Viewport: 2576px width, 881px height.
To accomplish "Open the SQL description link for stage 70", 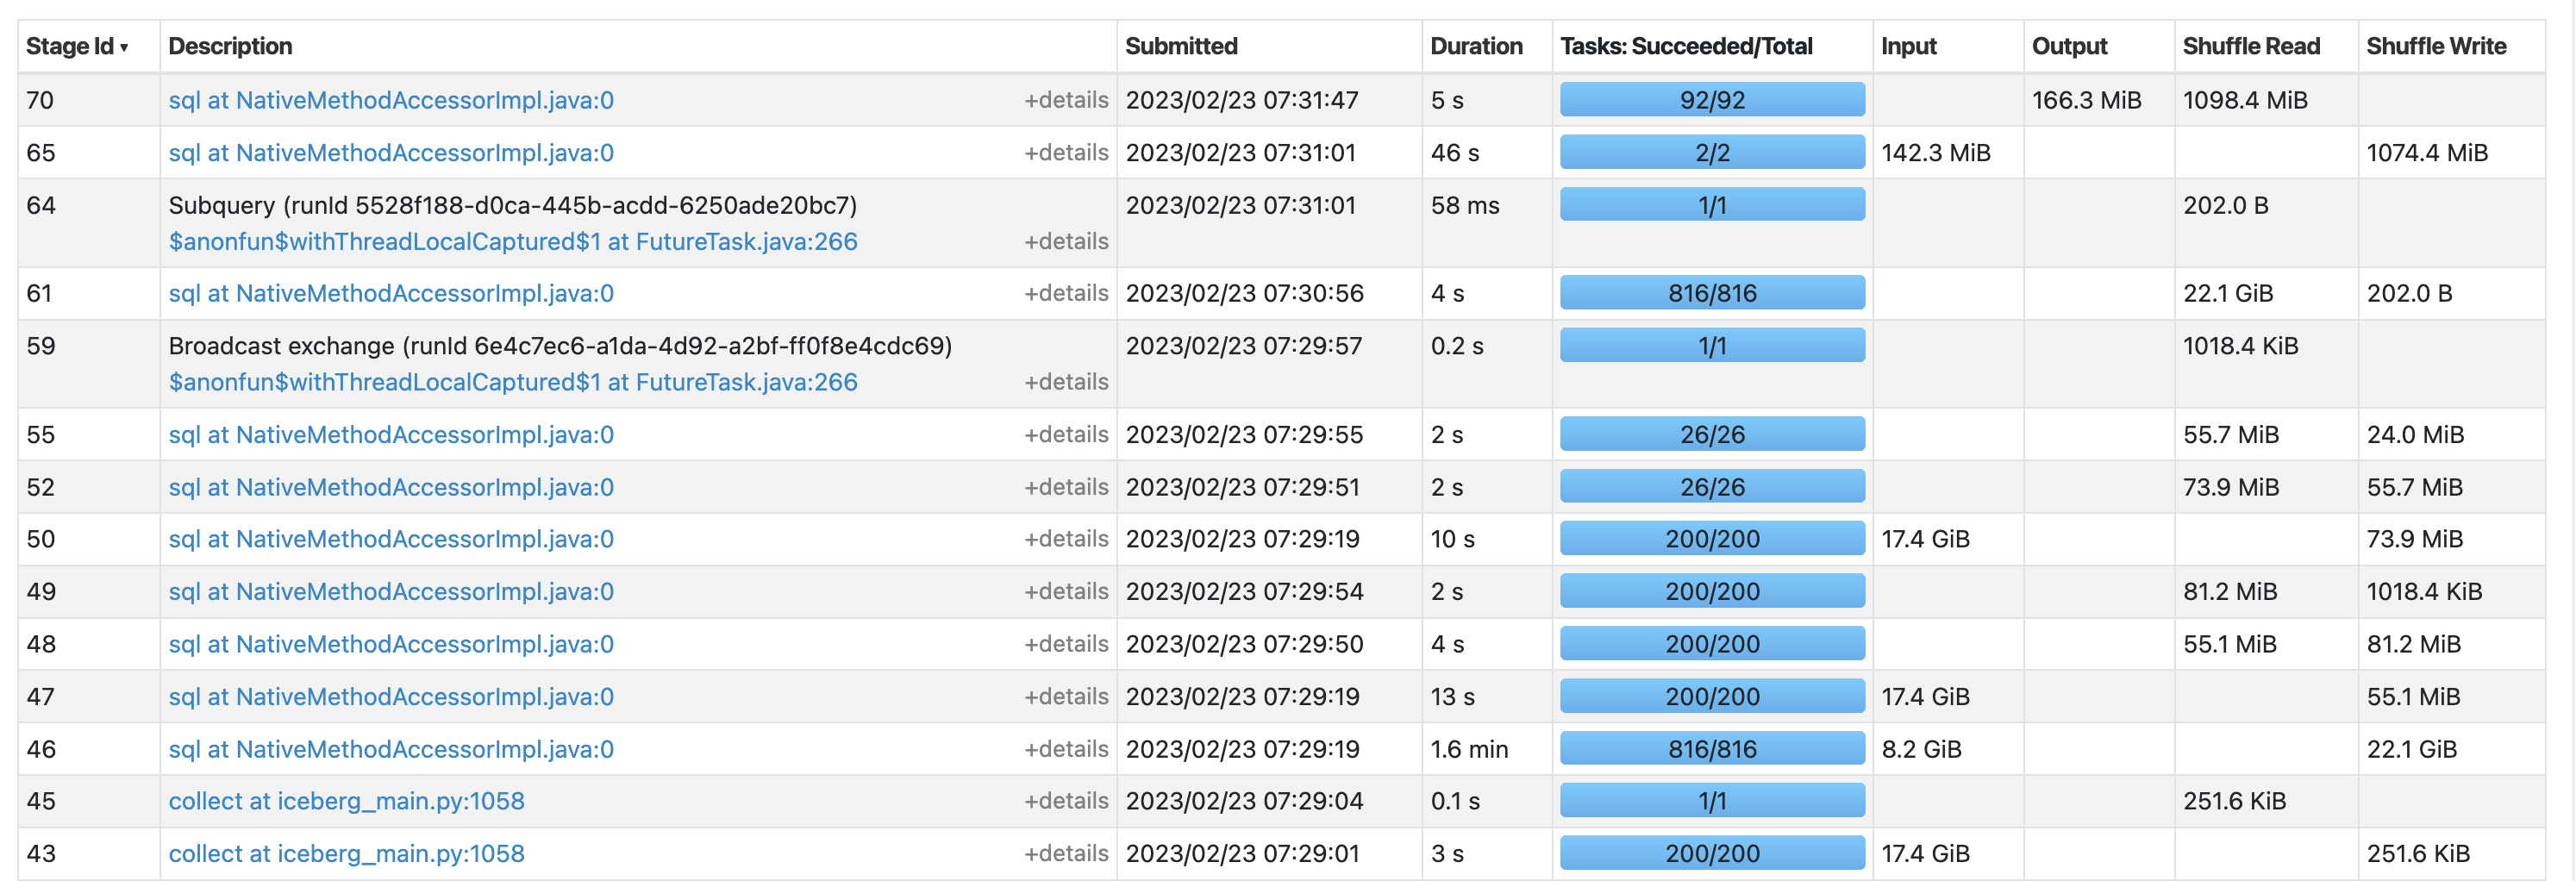I will (391, 100).
